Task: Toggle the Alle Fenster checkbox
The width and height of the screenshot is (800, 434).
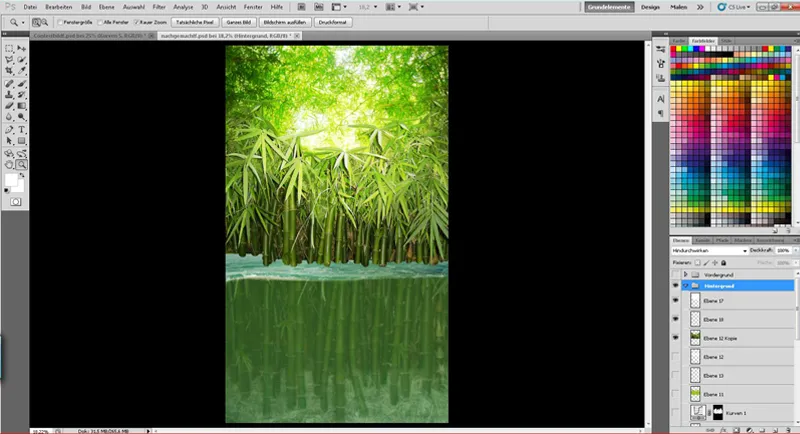Action: click(x=100, y=22)
